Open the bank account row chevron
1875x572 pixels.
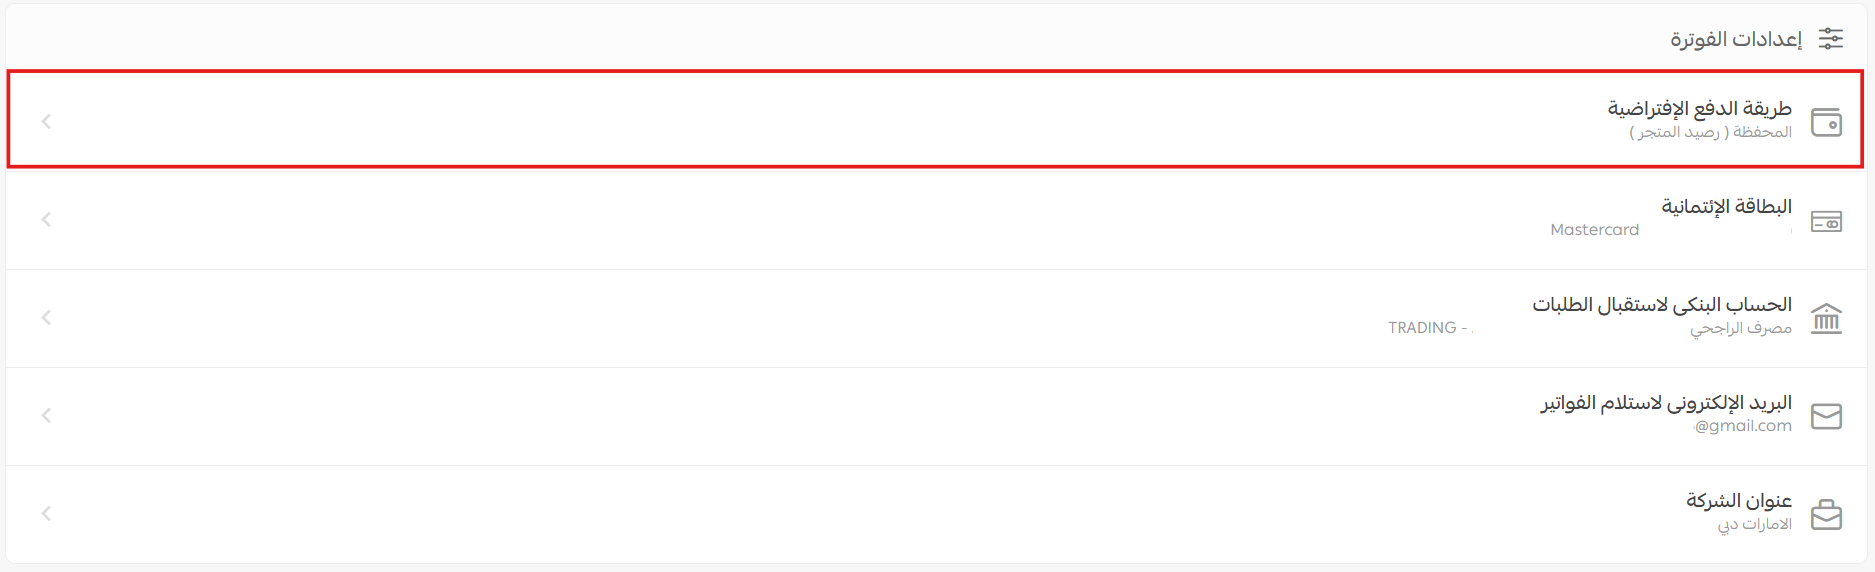[46, 317]
